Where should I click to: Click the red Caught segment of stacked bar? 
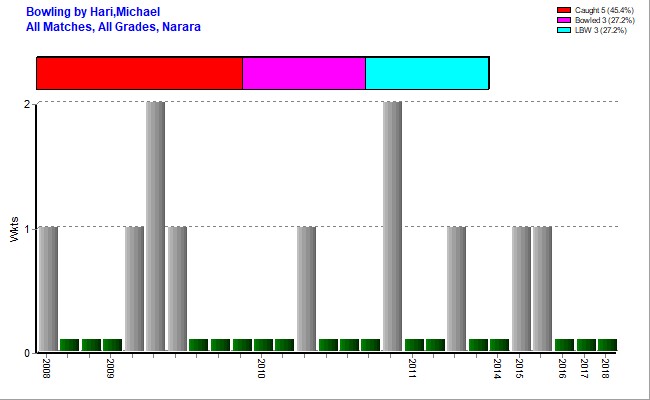(x=140, y=73)
